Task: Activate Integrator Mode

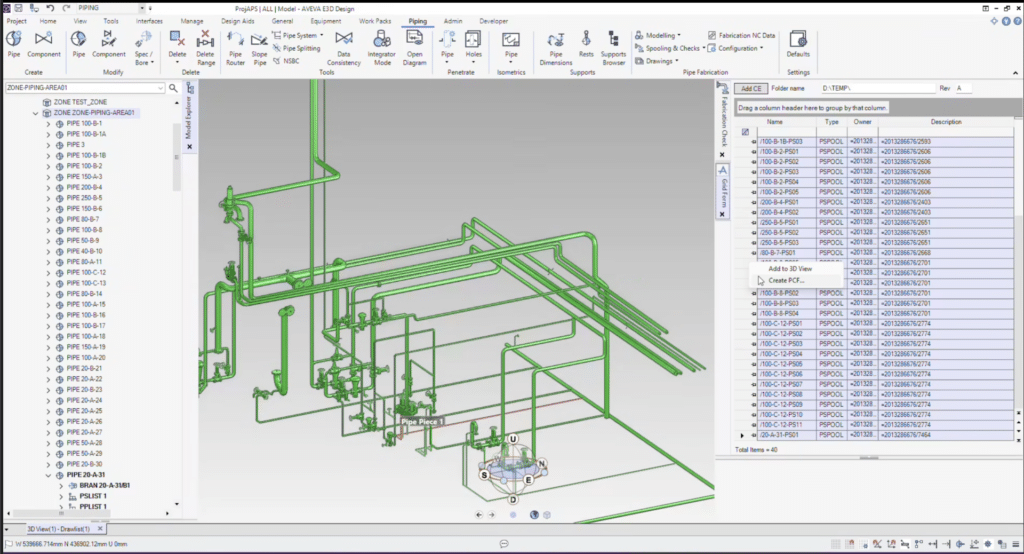Action: (382, 48)
